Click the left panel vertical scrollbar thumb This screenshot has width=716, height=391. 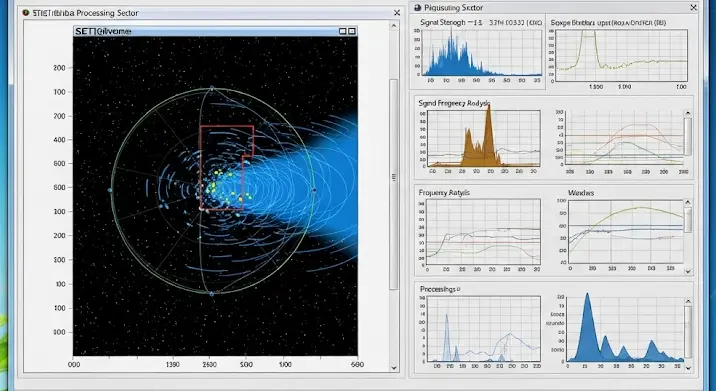click(x=393, y=184)
